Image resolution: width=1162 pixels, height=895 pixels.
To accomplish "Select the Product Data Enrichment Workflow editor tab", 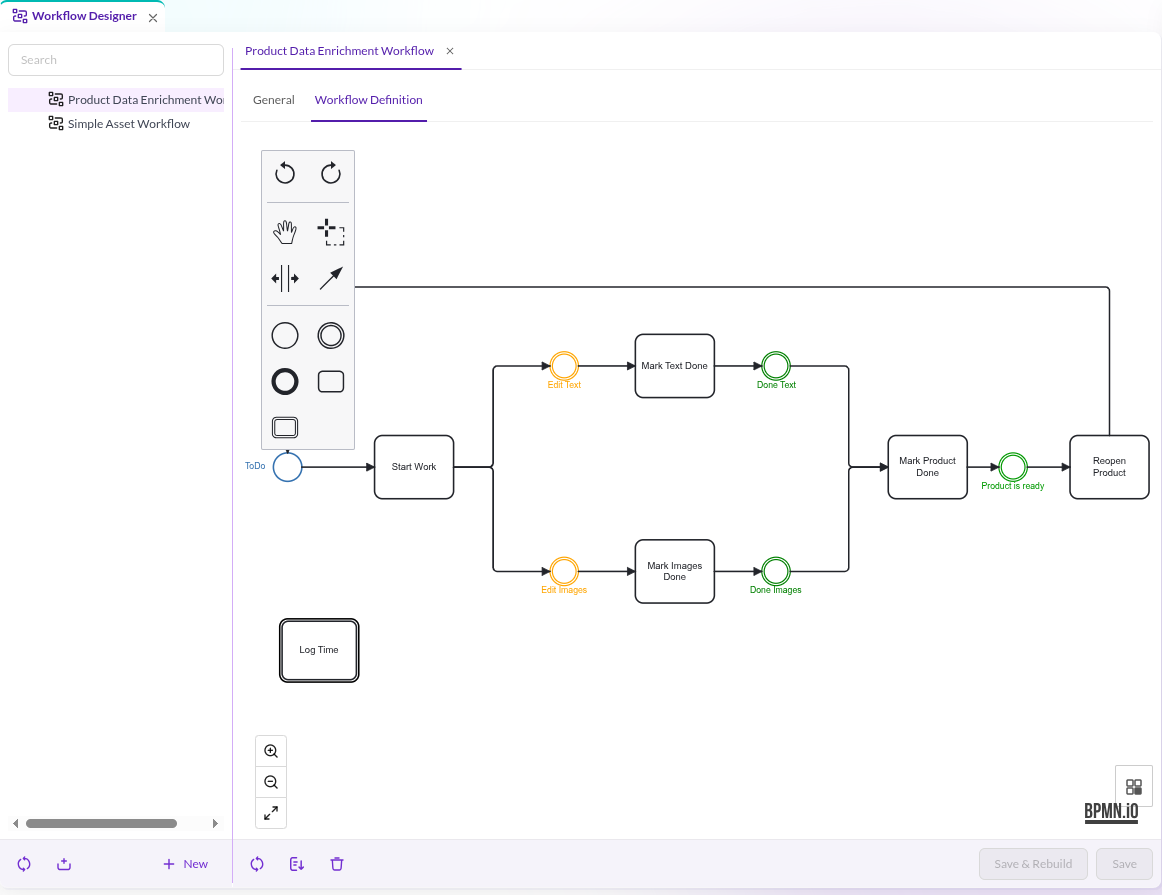I will 339,51.
